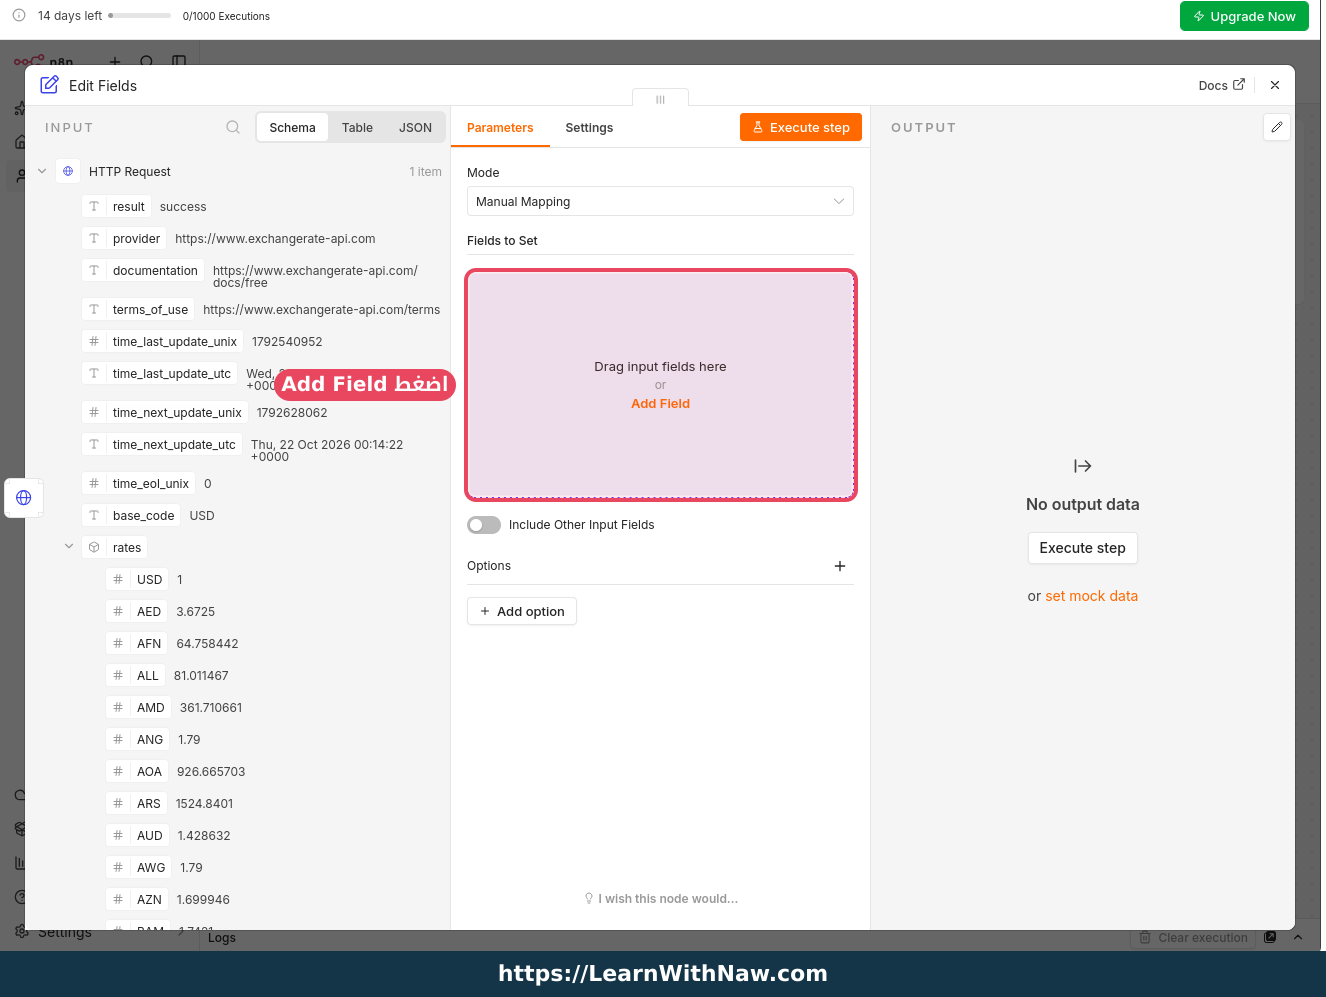Open the Parameters tab
Image resolution: width=1326 pixels, height=997 pixels.
pyautogui.click(x=500, y=128)
